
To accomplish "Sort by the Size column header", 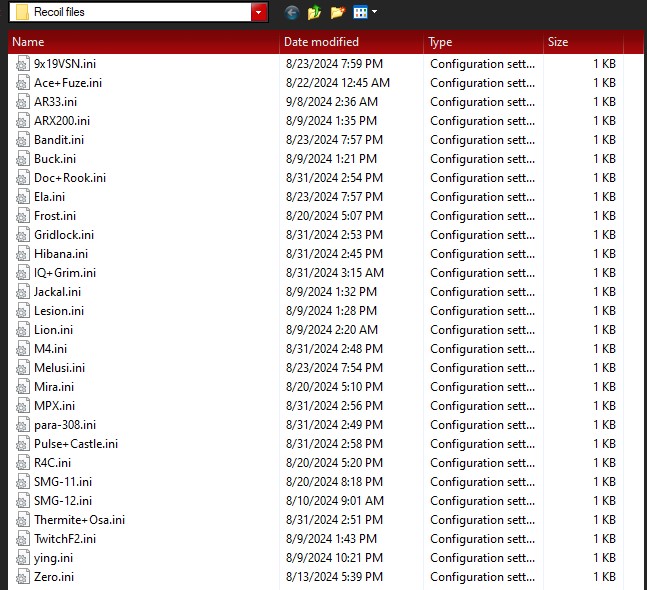I will pyautogui.click(x=583, y=42).
